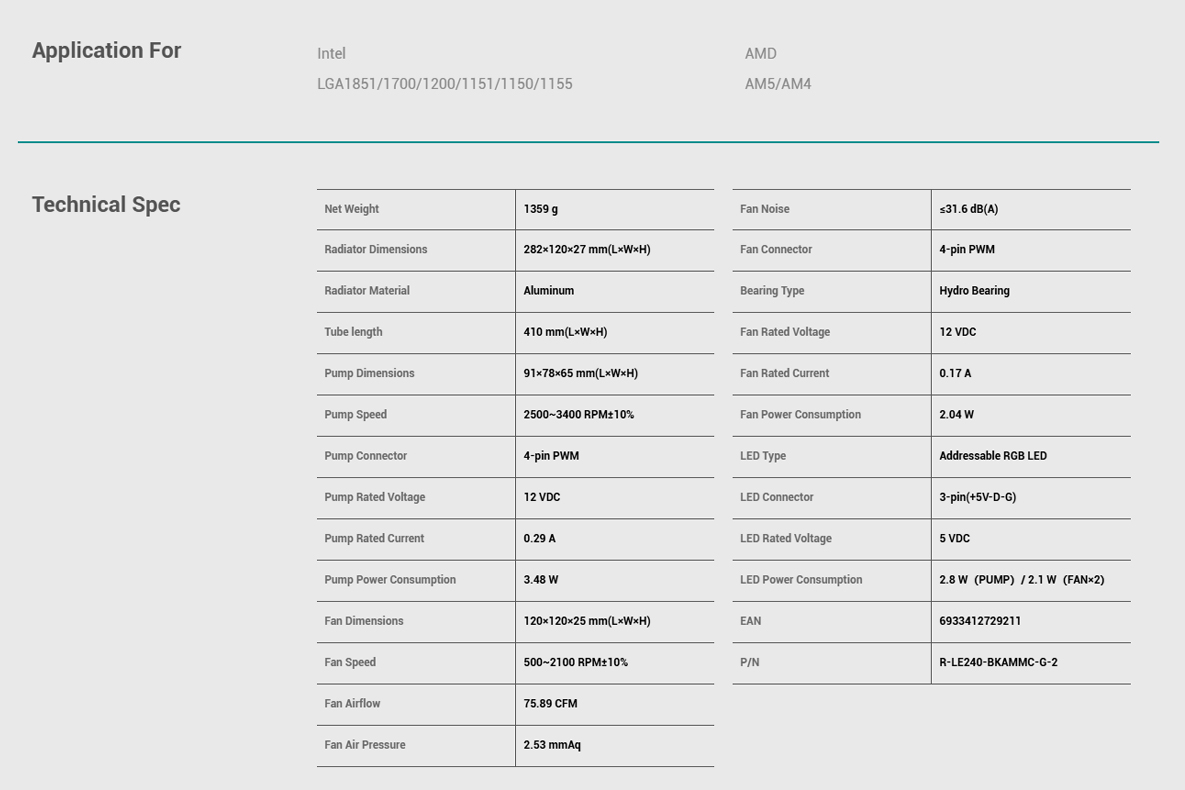1185x790 pixels.
Task: Select the Intel socket list text
Action: [444, 84]
